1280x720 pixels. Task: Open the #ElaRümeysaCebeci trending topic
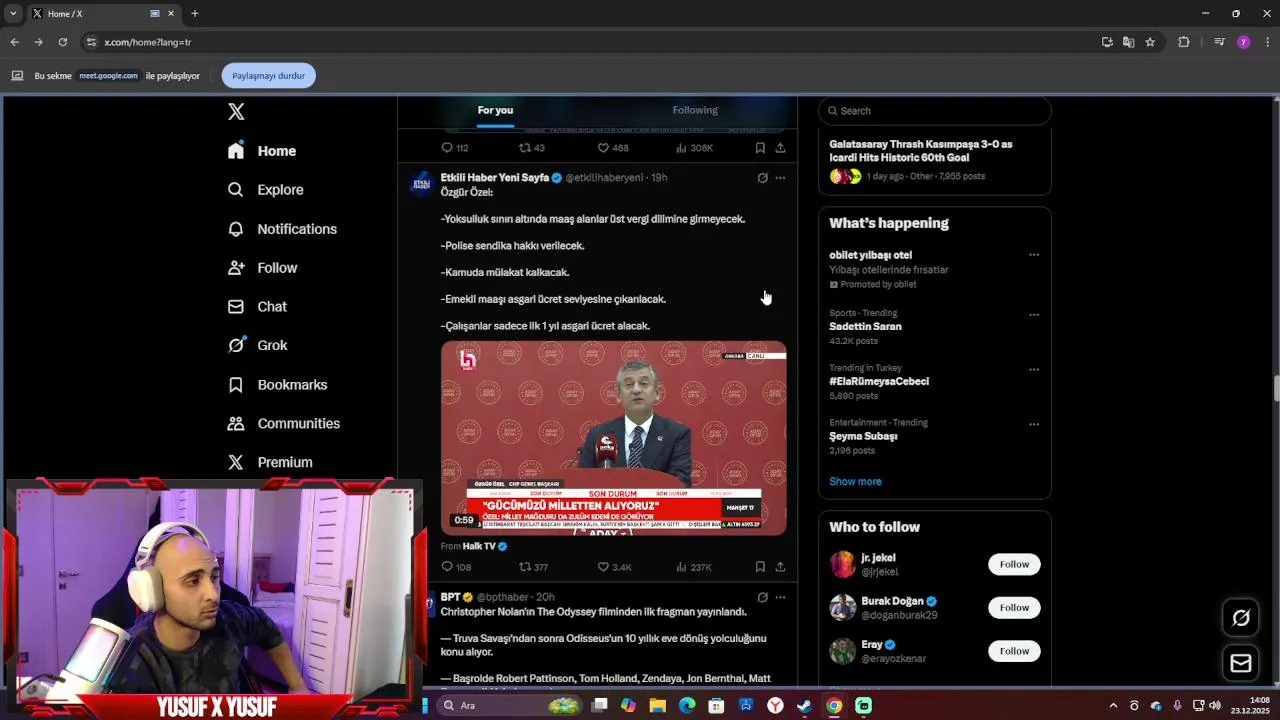pos(879,382)
